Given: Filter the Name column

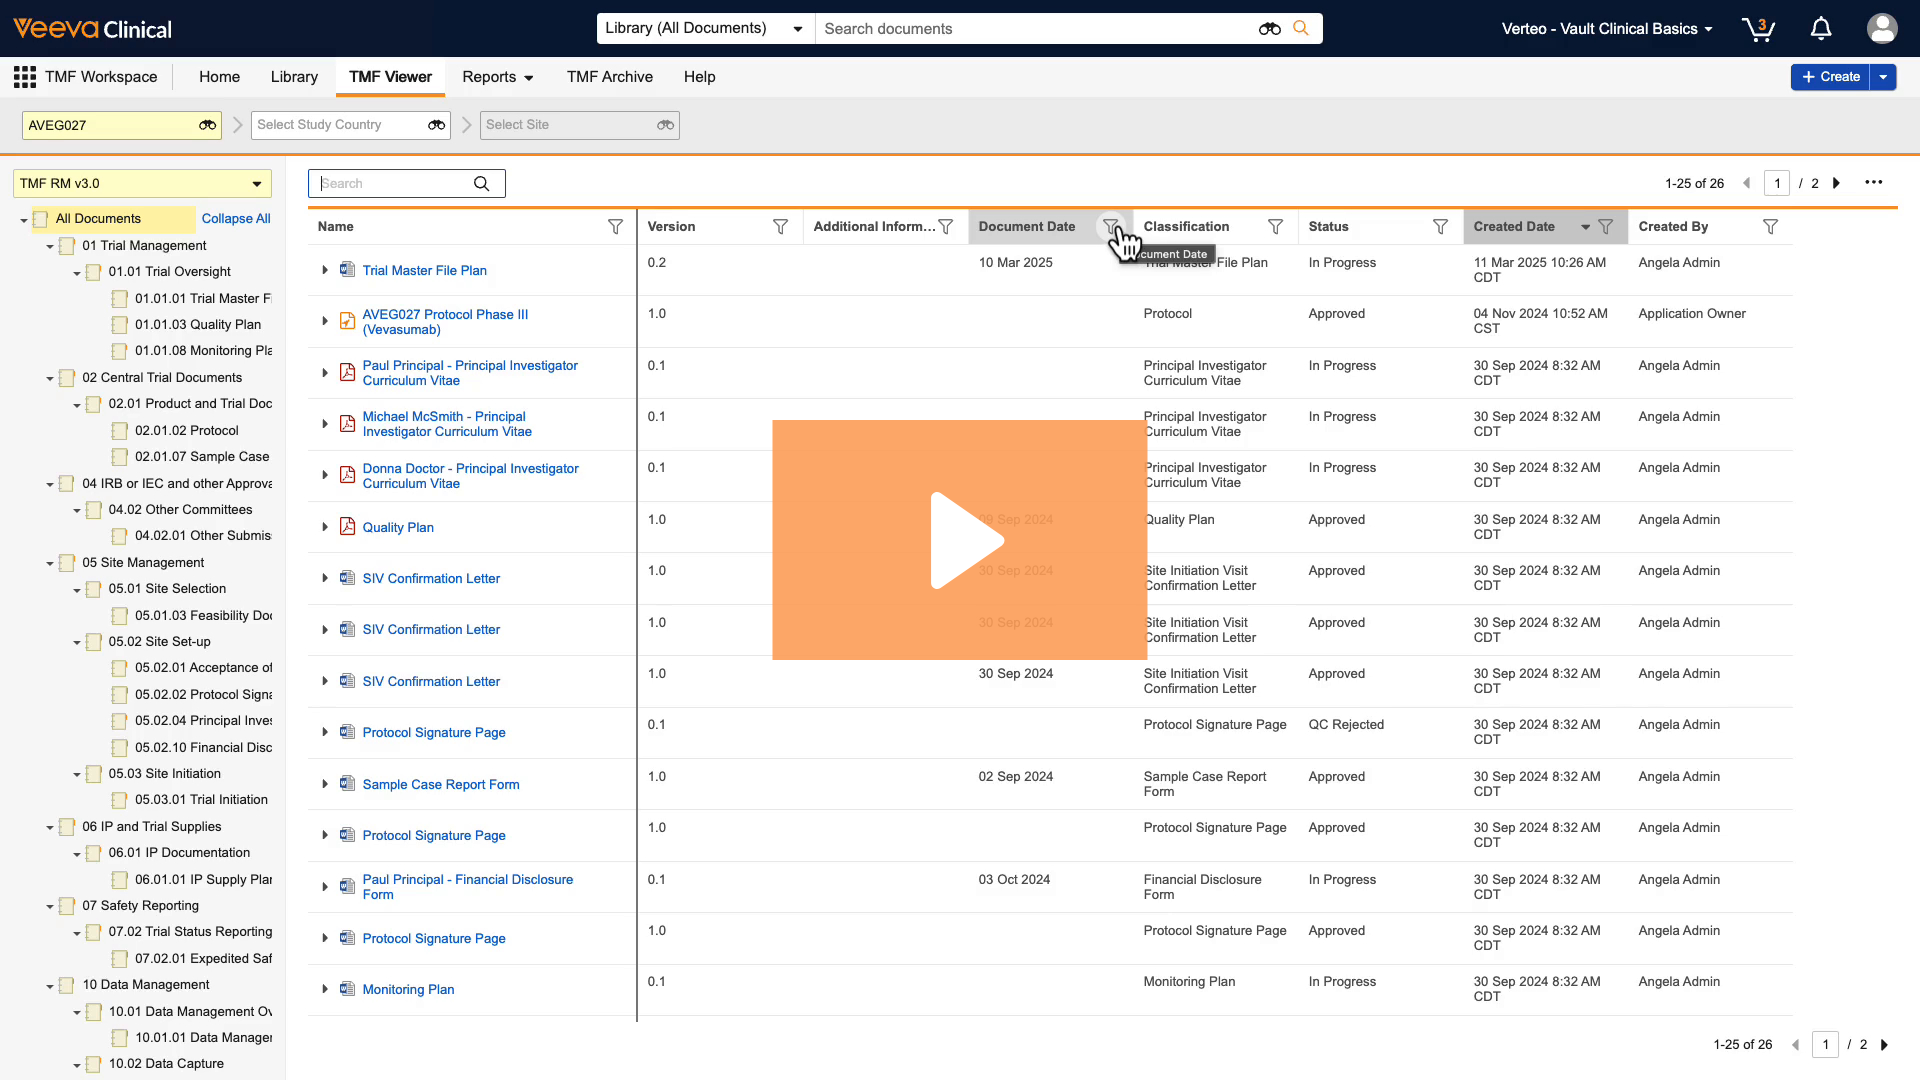Looking at the screenshot, I should click(x=615, y=227).
